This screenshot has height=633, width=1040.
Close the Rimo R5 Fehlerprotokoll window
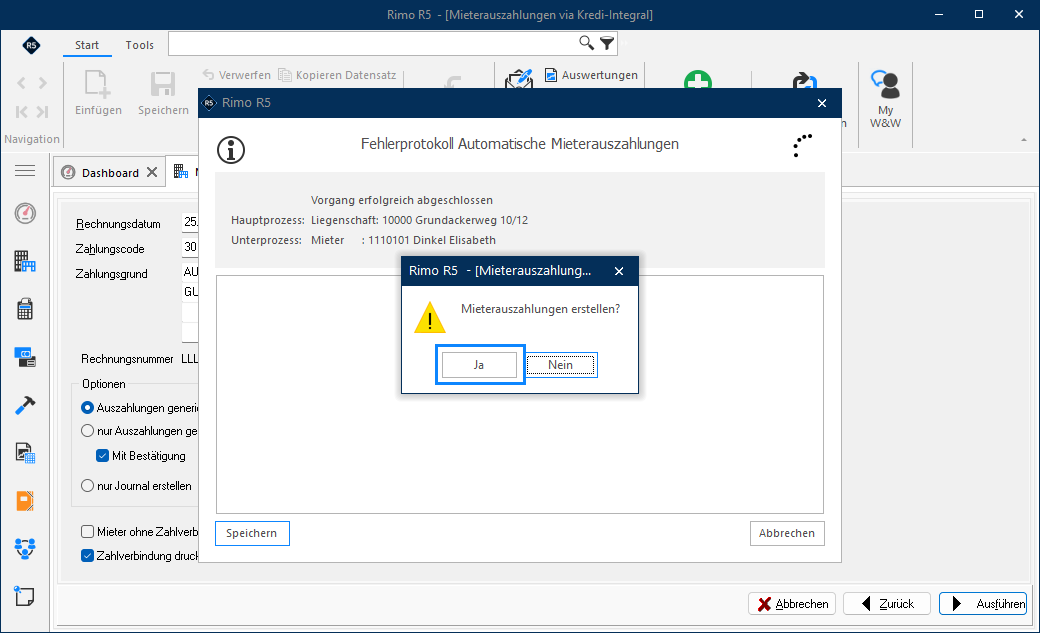click(x=822, y=103)
